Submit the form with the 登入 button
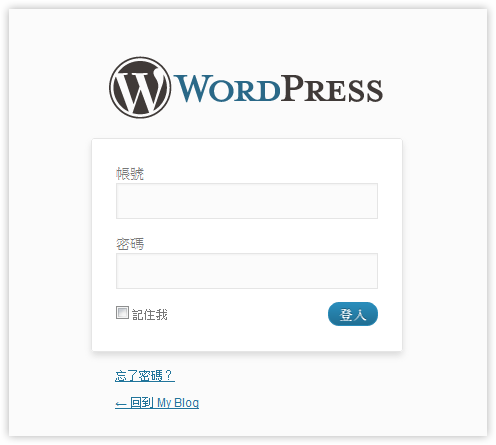496x445 pixels. pyautogui.click(x=353, y=314)
